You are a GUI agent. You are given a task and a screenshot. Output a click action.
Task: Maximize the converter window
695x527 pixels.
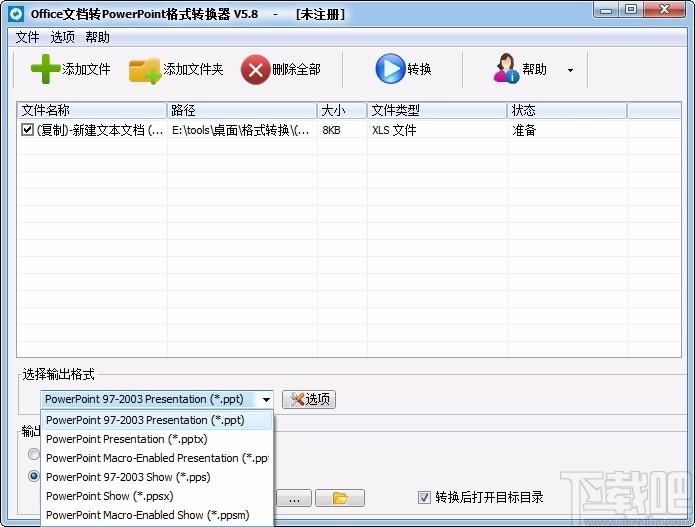631,10
